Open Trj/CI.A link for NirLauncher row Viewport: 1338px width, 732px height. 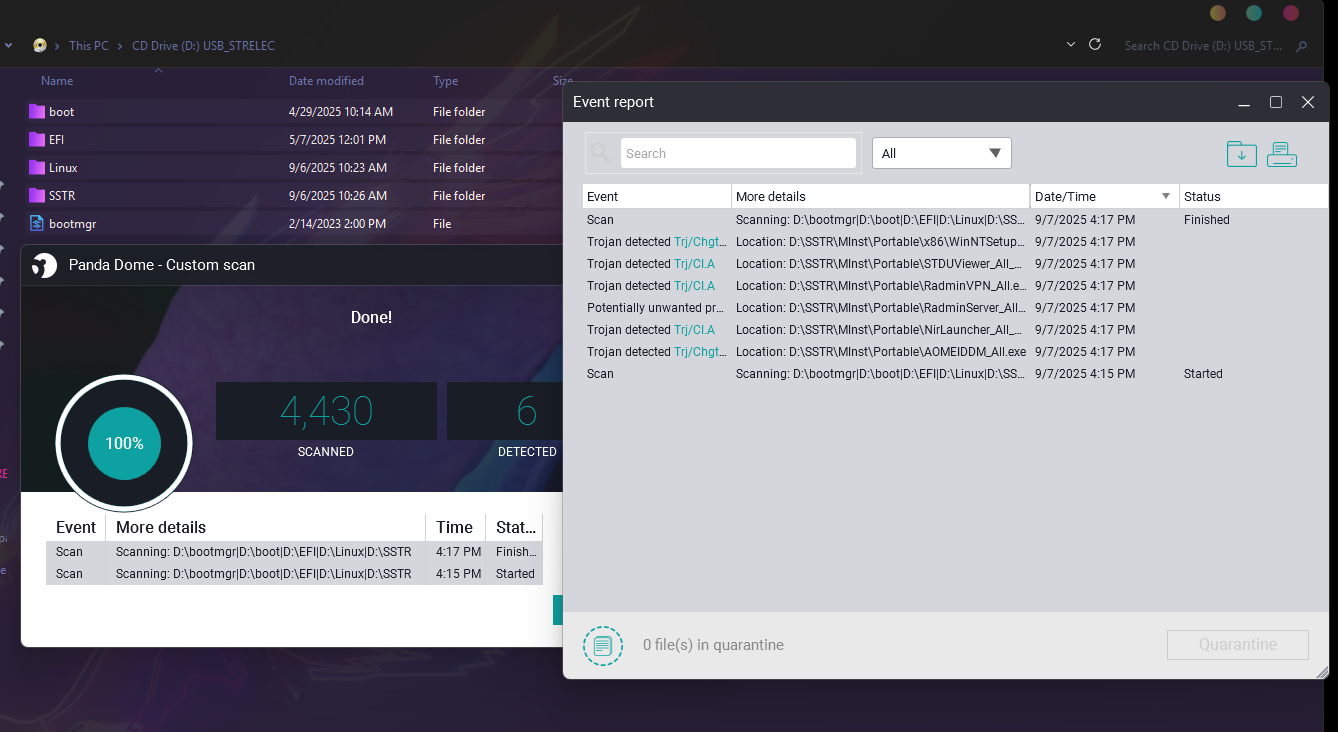[x=694, y=330]
